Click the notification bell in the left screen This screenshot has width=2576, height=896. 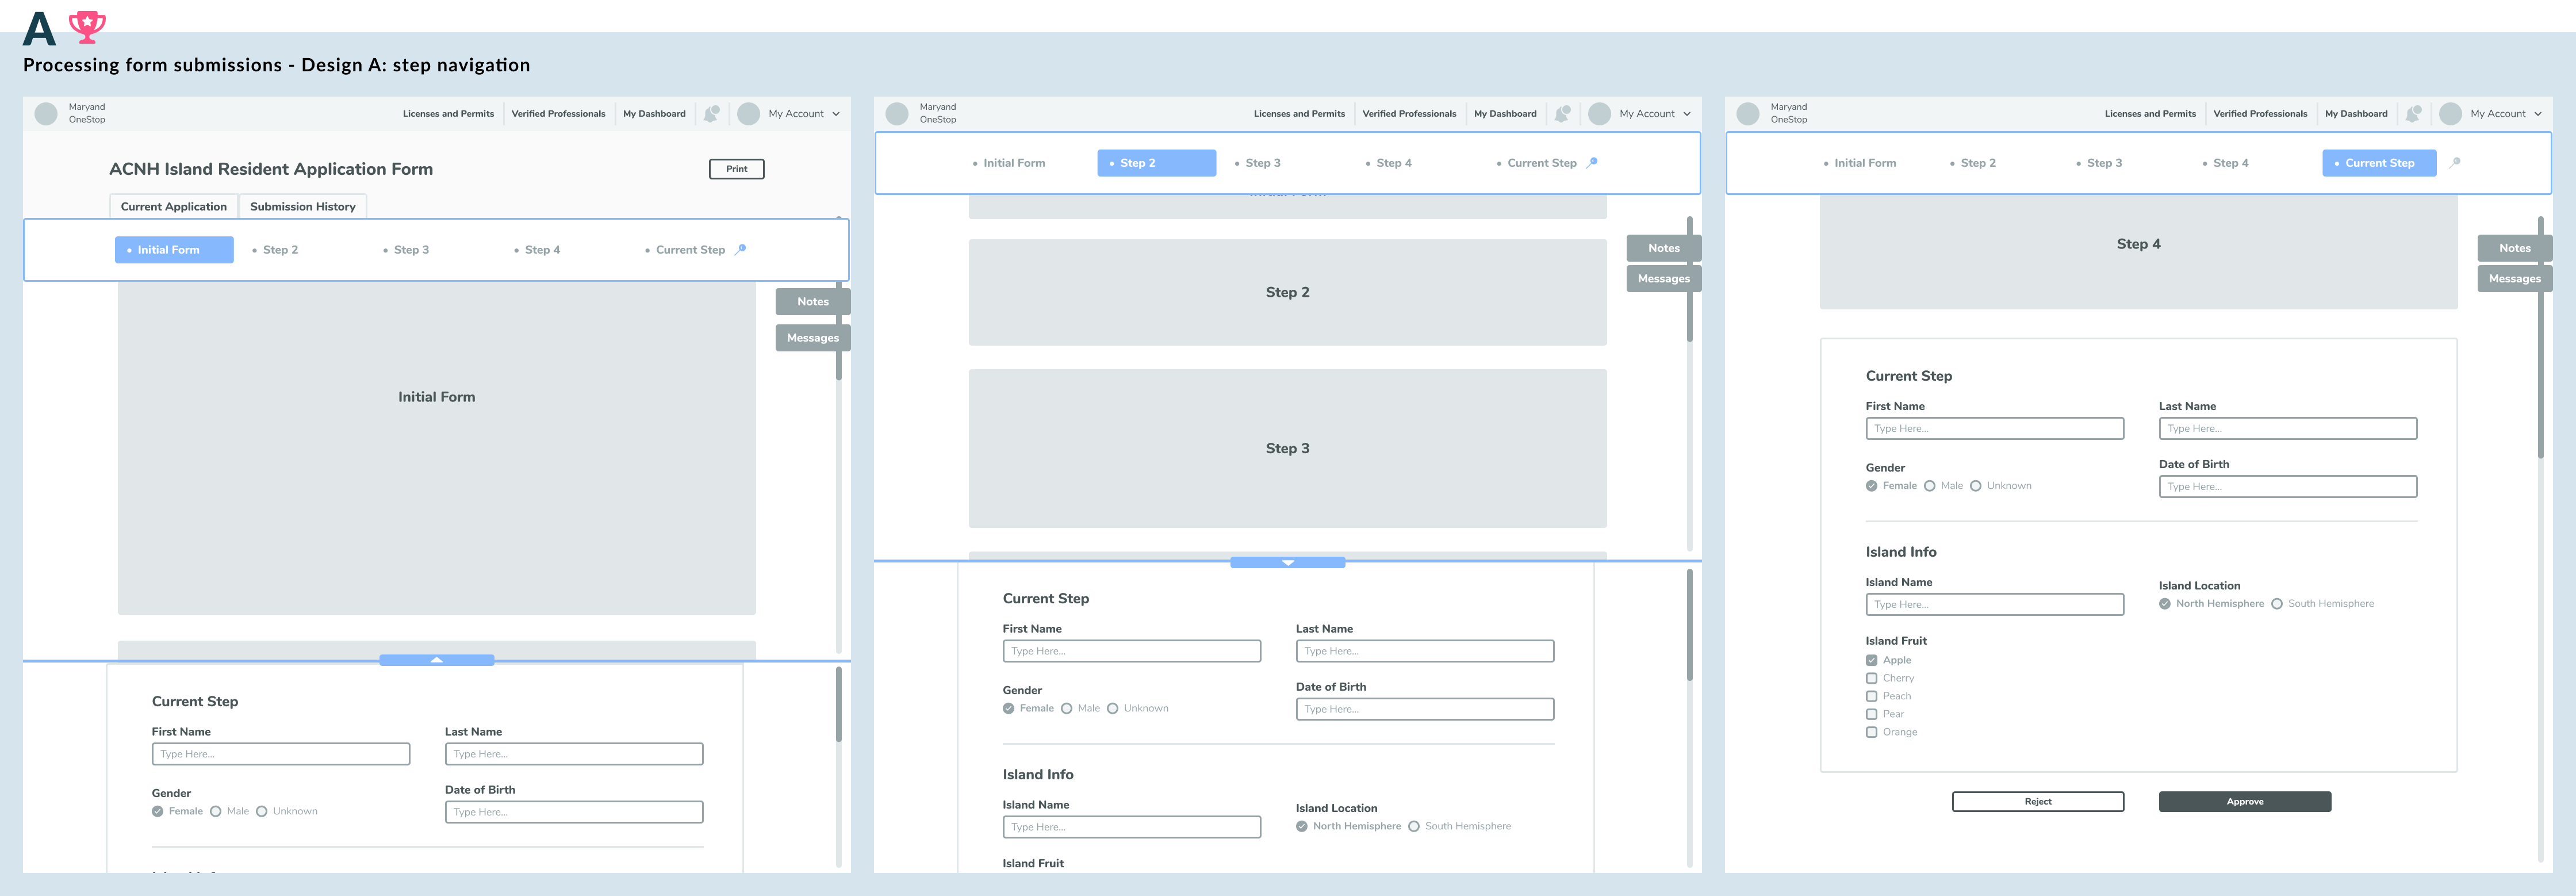711,114
